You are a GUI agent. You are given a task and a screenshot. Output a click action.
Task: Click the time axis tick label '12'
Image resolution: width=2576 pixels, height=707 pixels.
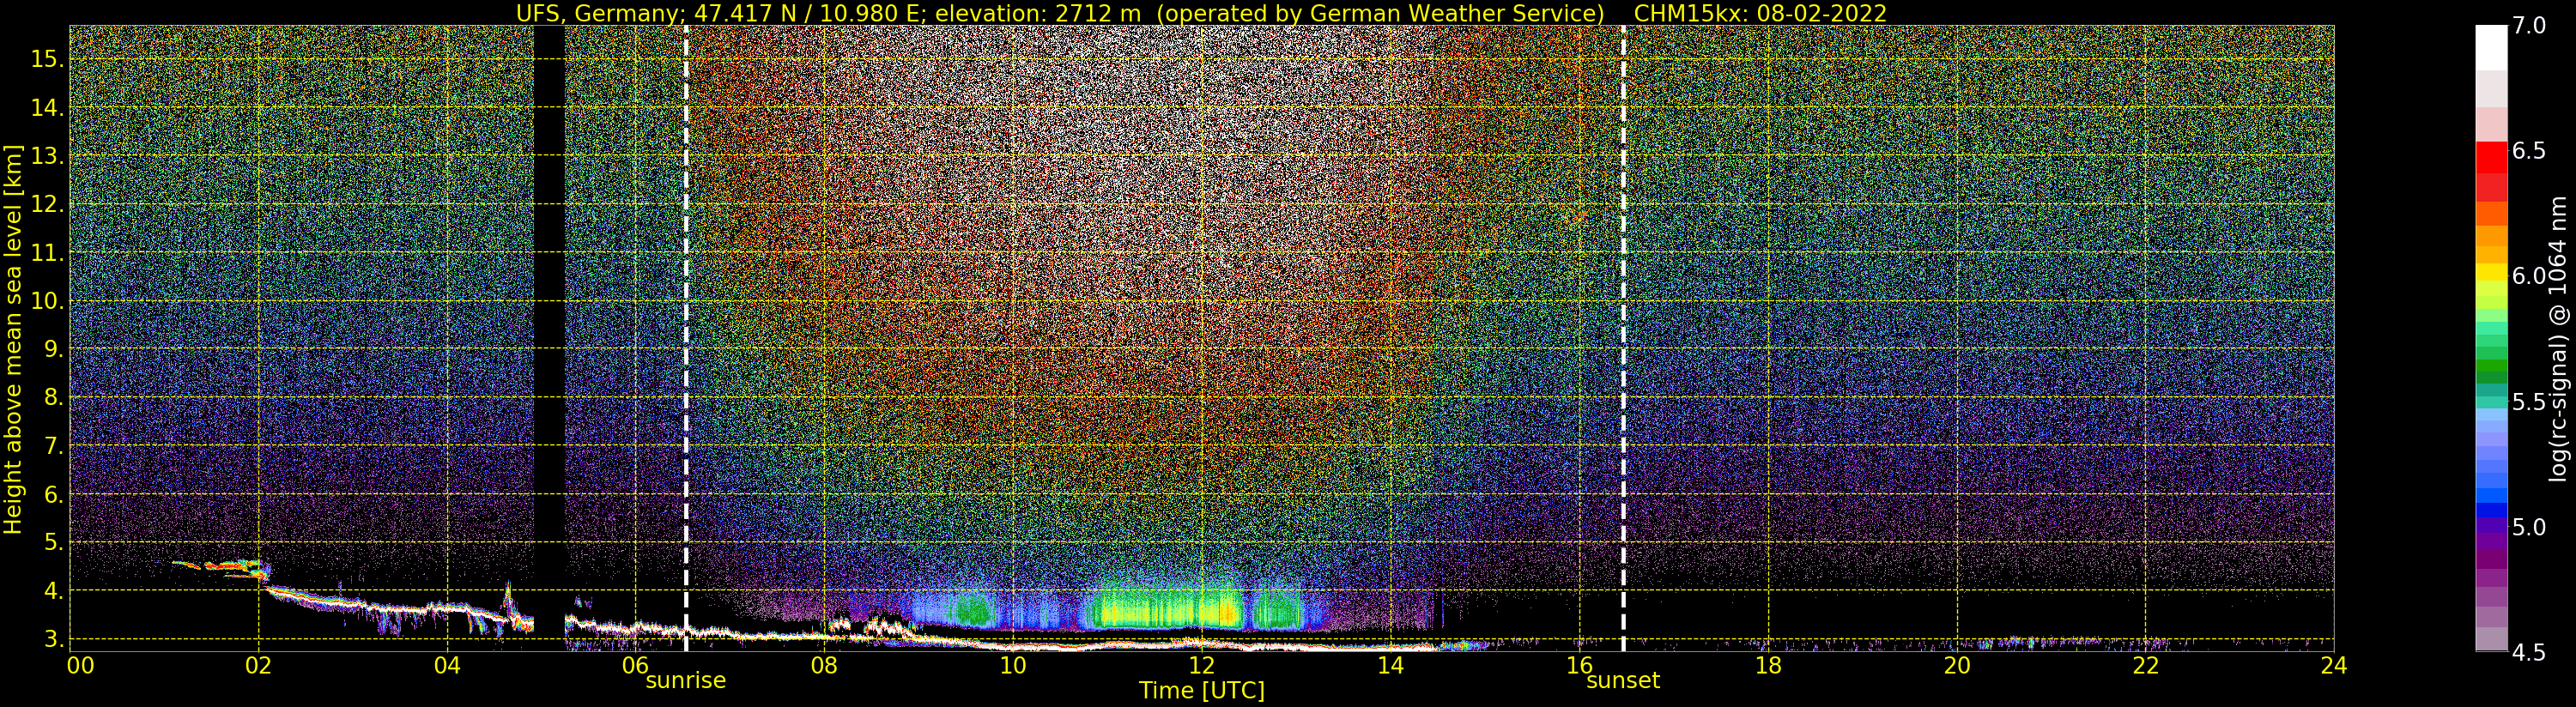1201,665
